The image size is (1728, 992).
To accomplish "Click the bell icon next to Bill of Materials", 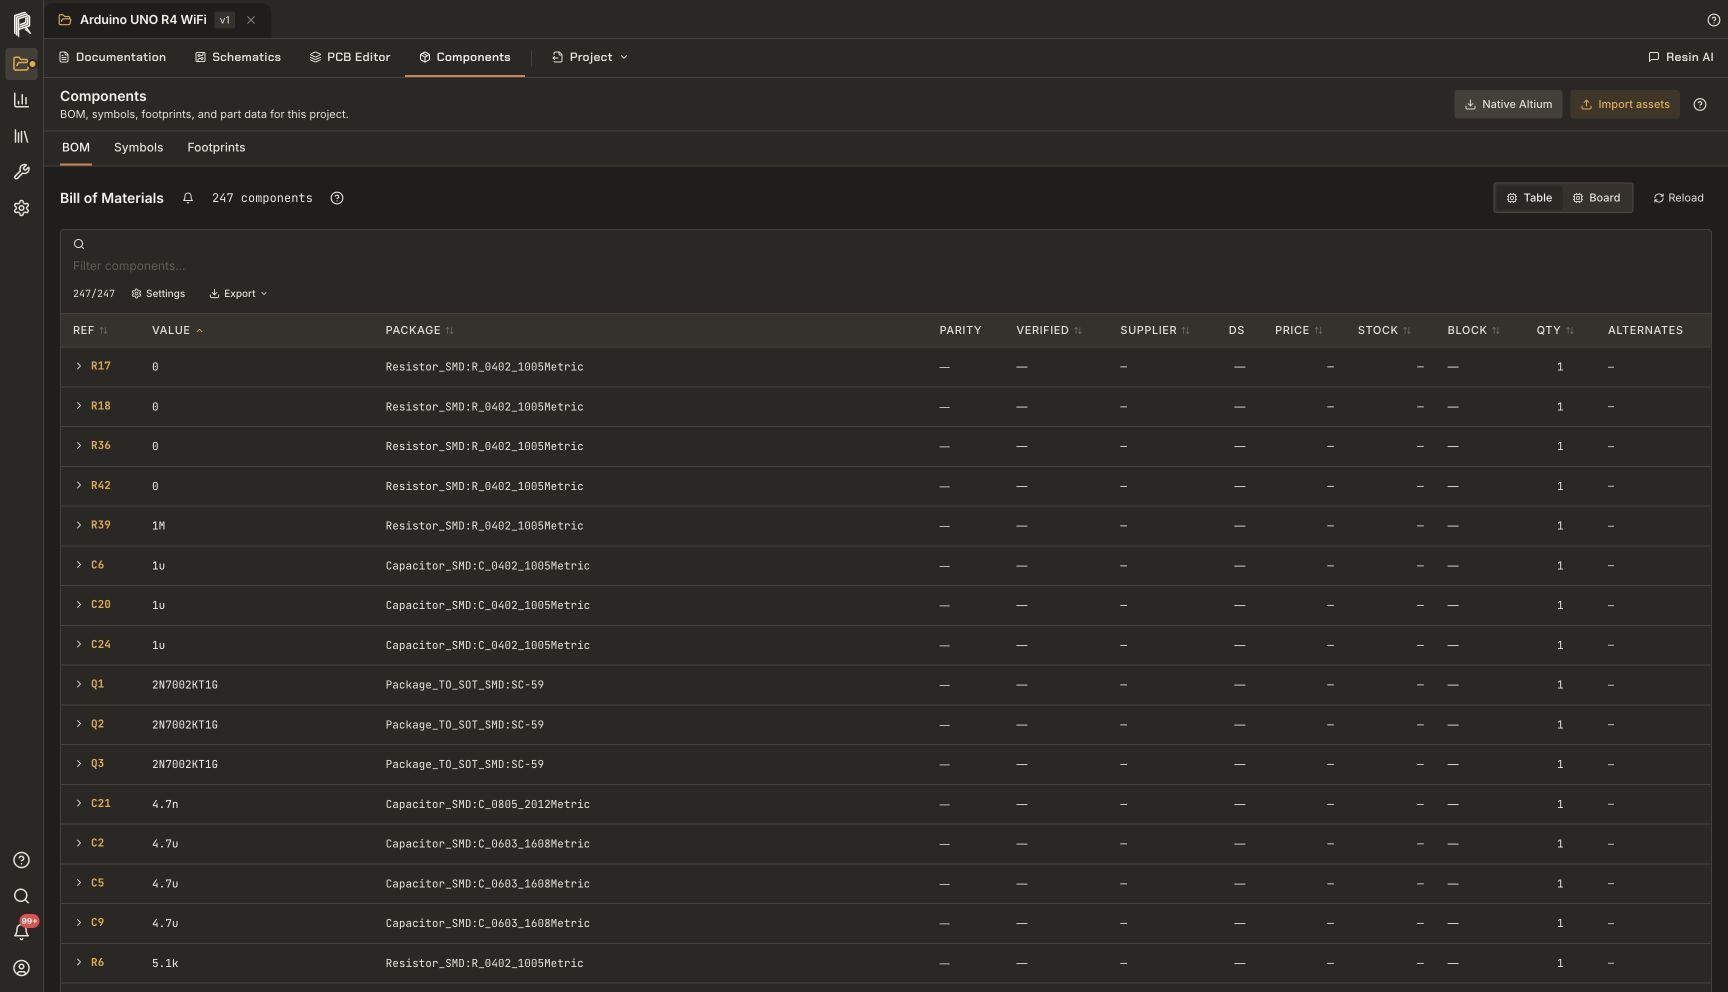I will 188,198.
